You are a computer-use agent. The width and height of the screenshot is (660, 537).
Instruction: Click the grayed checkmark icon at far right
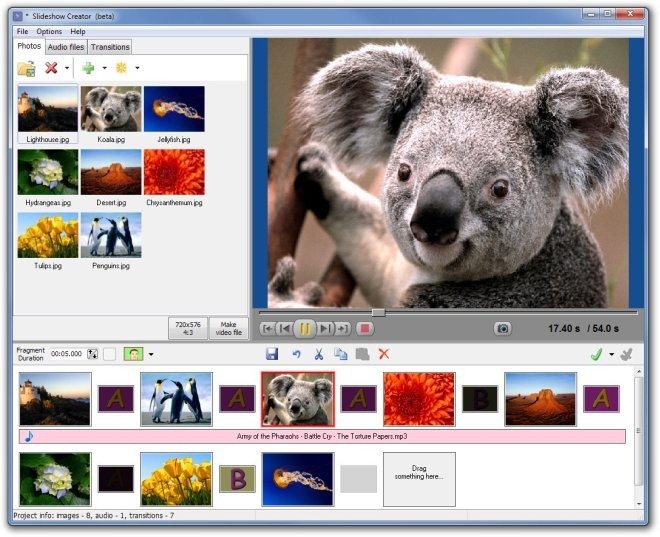tap(626, 354)
